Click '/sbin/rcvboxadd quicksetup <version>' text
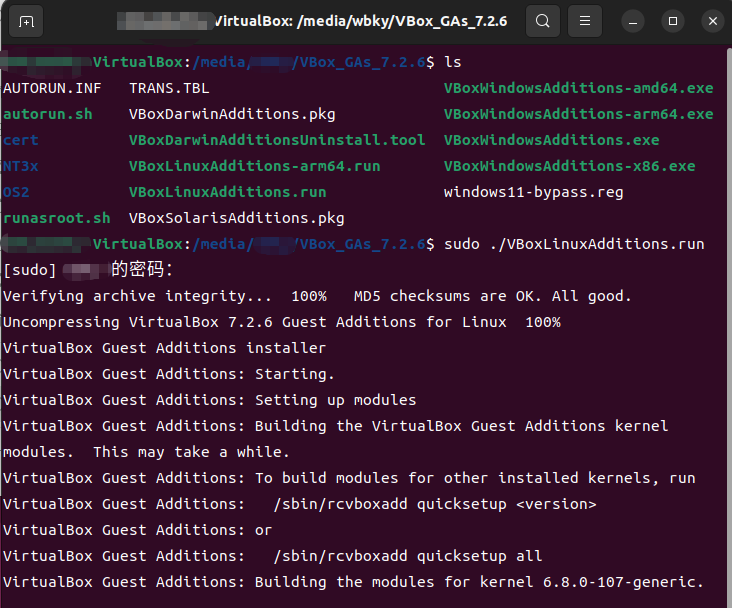Image resolution: width=732 pixels, height=608 pixels. [x=435, y=504]
